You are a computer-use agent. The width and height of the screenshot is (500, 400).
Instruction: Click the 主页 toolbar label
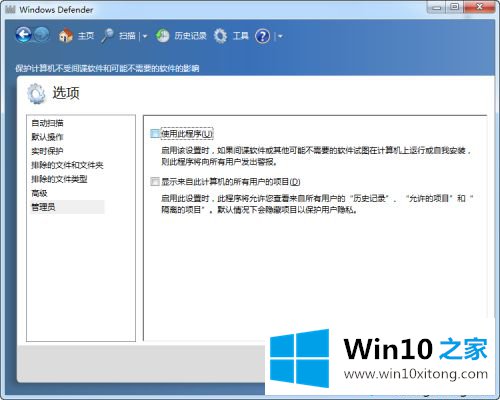86,36
